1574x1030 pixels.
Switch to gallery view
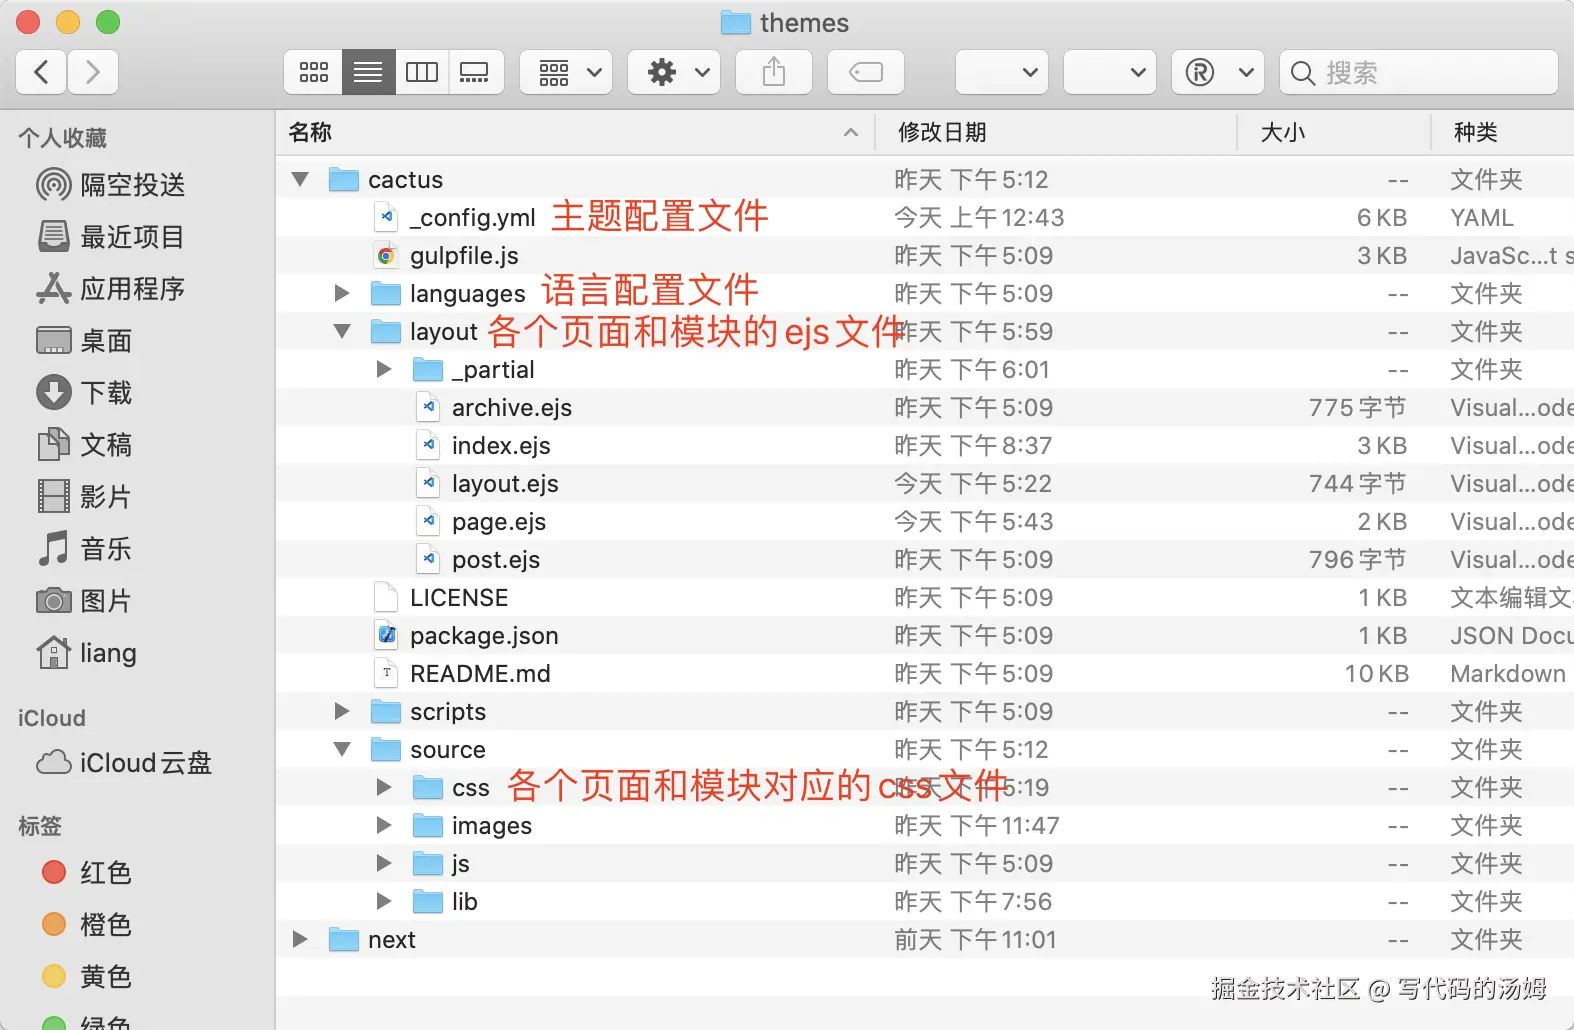[475, 72]
